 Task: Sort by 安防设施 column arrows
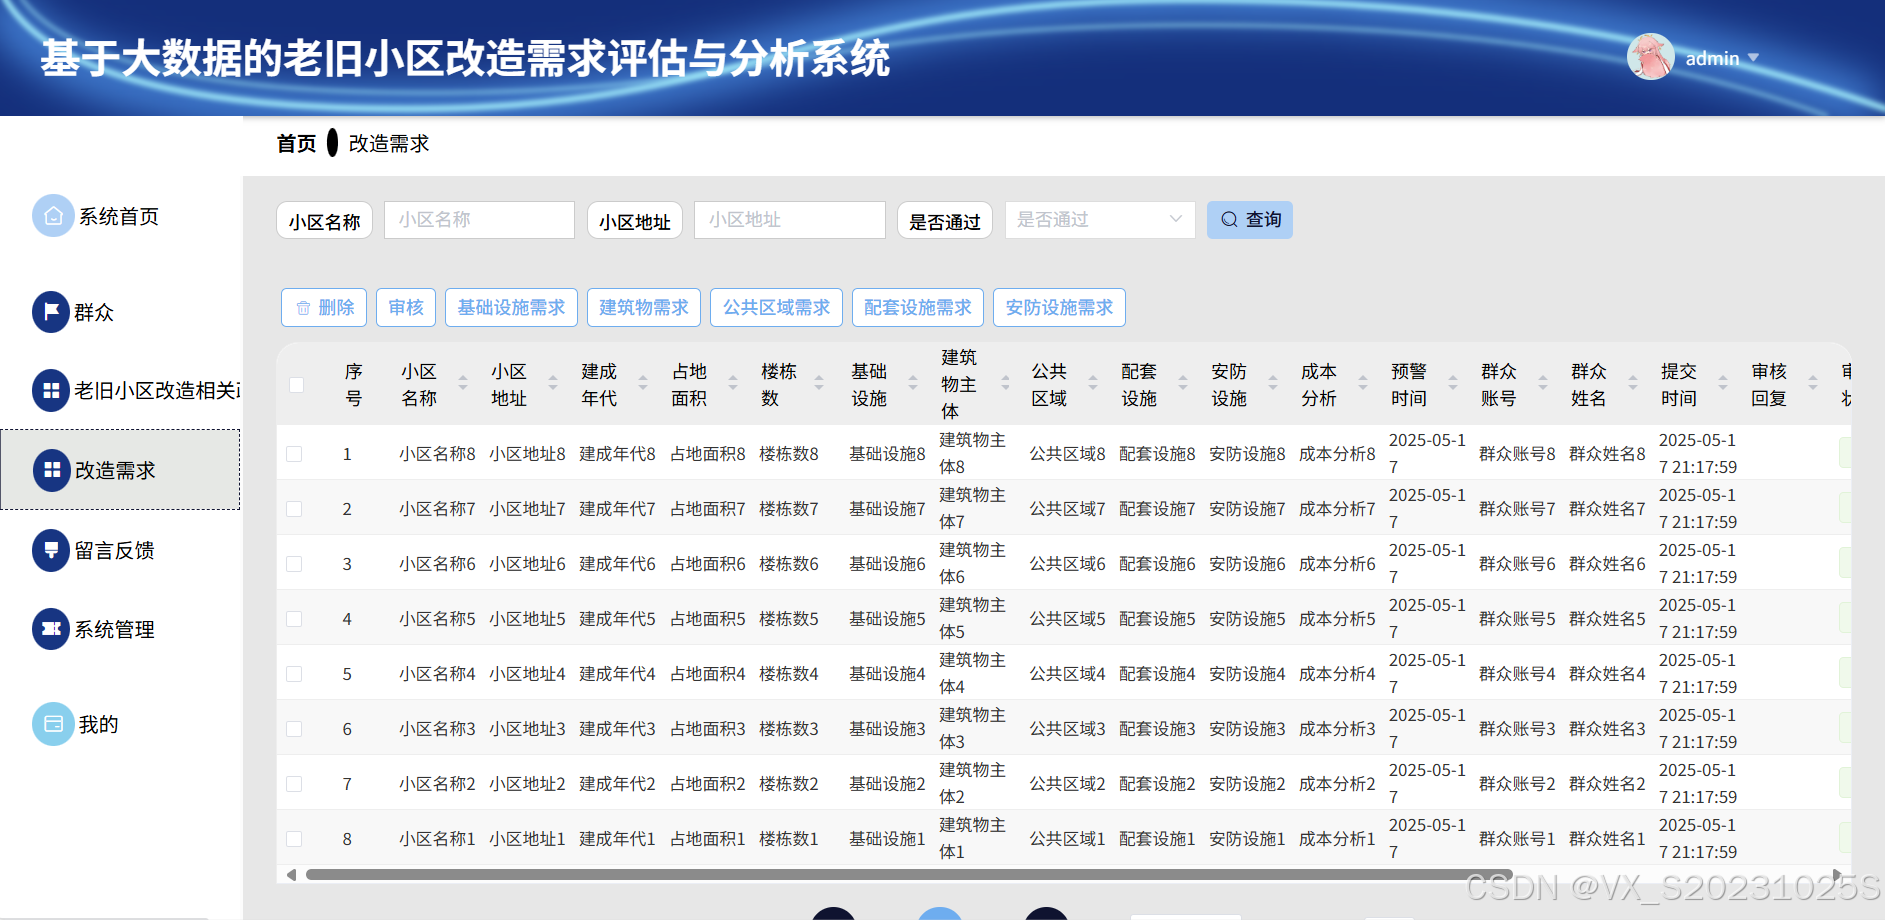click(1273, 383)
